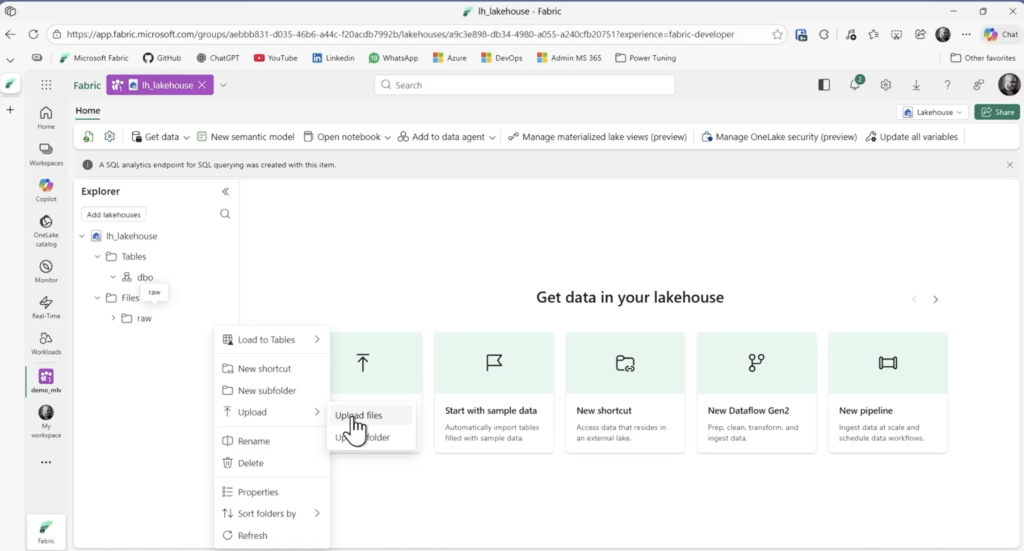The width and height of the screenshot is (1024, 551).
Task: Open the settings gear in top header
Action: 885,85
